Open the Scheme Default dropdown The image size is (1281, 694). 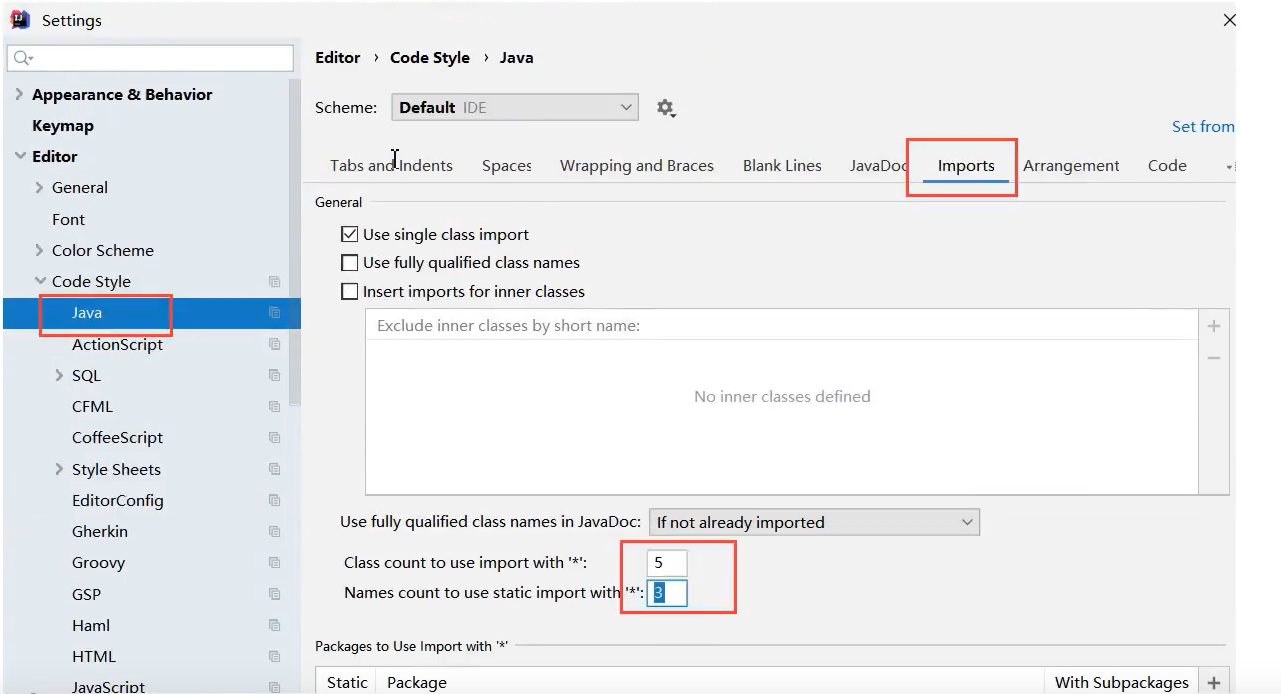[x=515, y=108]
